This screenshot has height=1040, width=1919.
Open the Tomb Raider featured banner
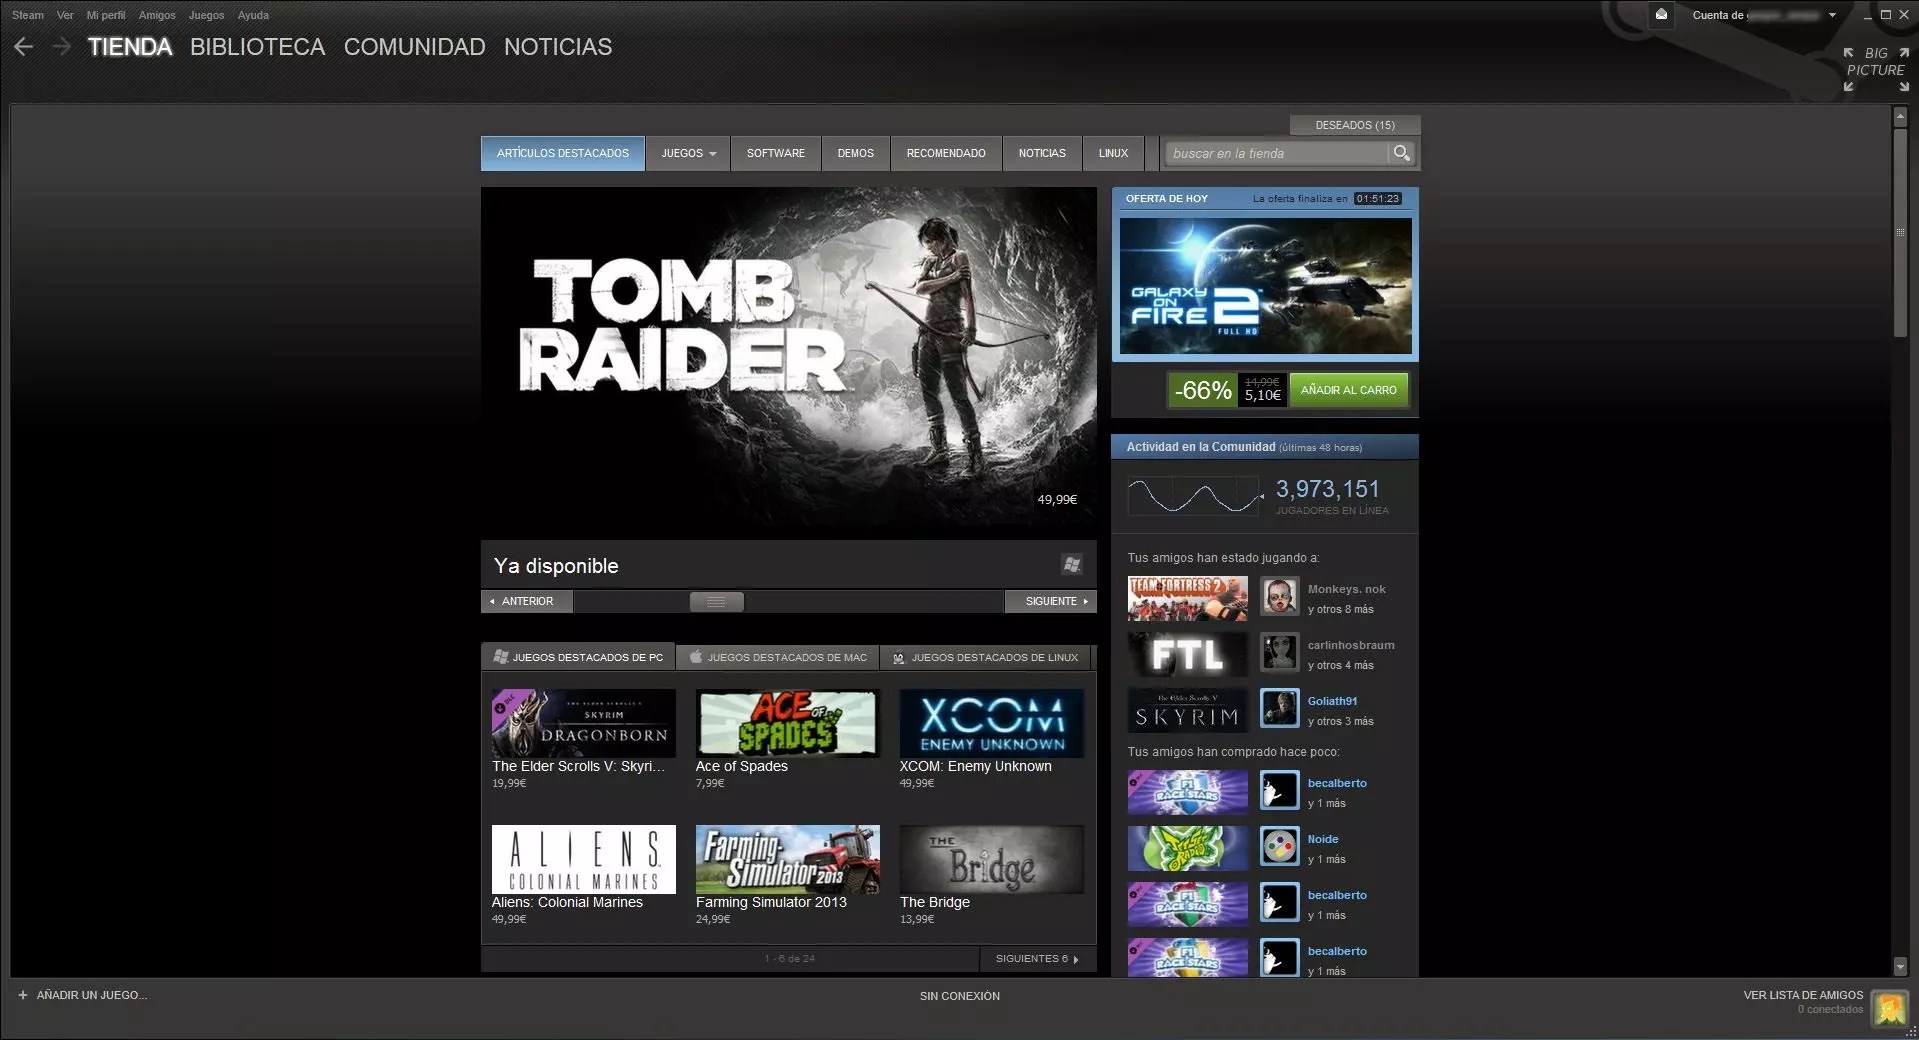click(789, 357)
